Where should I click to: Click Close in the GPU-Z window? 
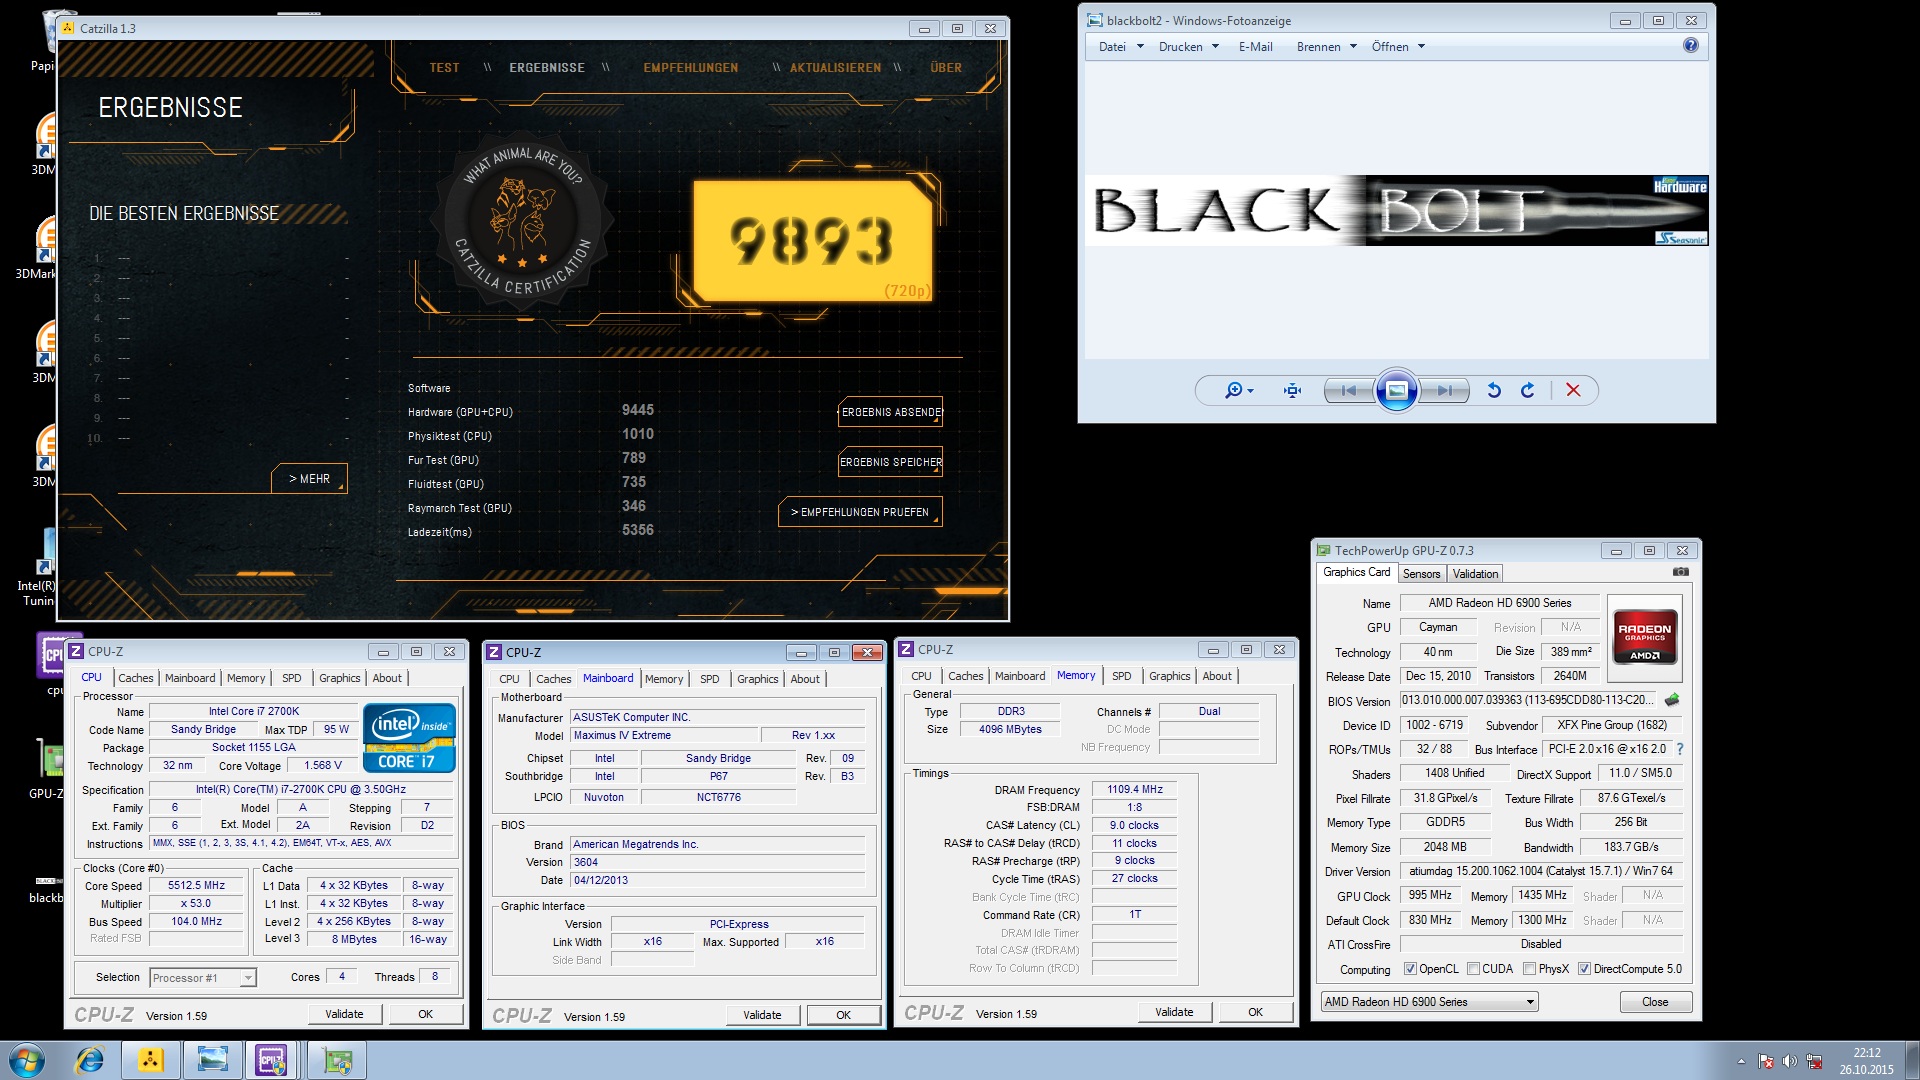click(x=1655, y=1002)
